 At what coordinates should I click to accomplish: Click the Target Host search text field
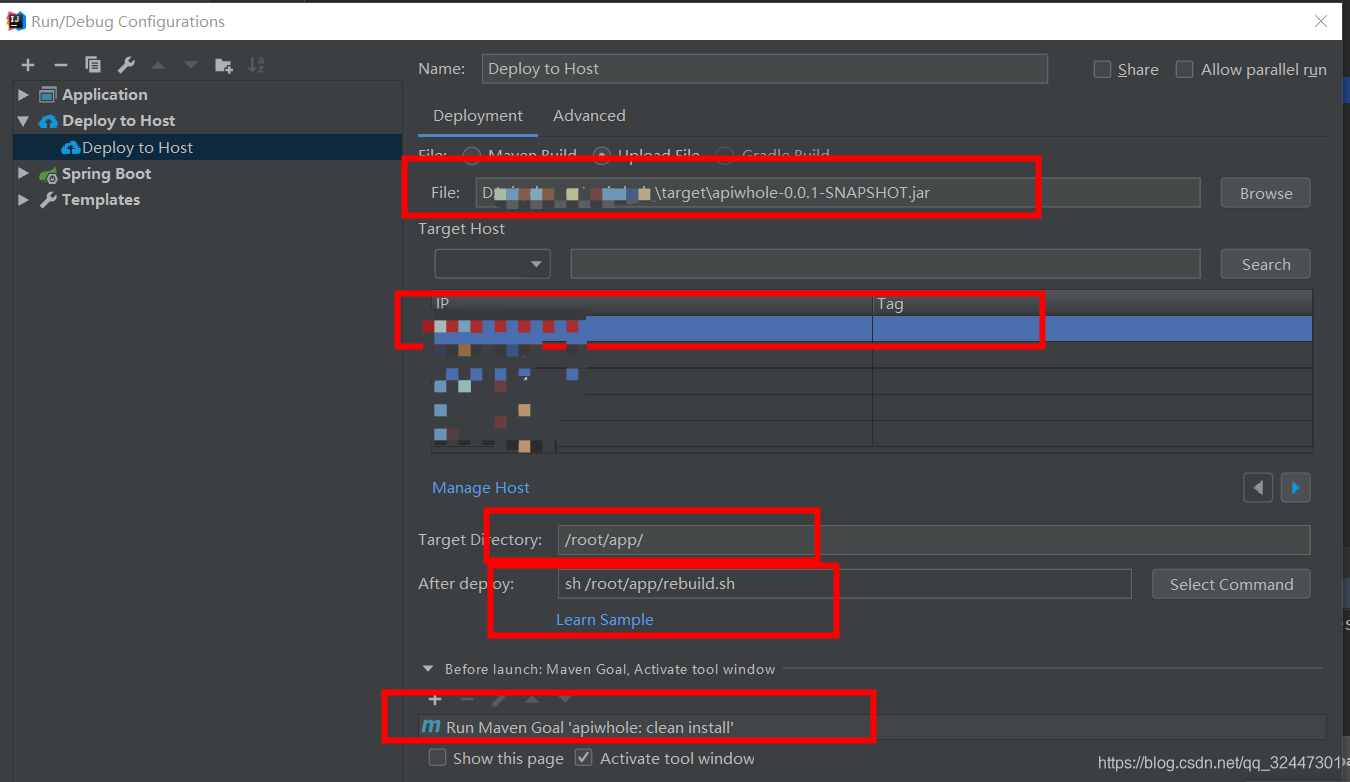(886, 264)
